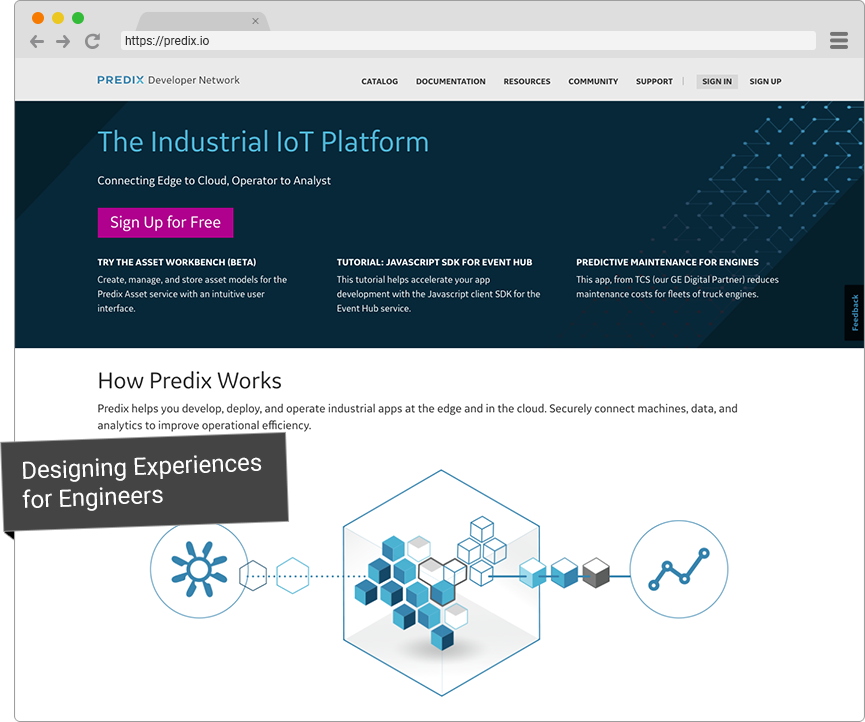Click the turbine machine circle icon
Viewport: 865px width, 722px height.
pos(200,570)
